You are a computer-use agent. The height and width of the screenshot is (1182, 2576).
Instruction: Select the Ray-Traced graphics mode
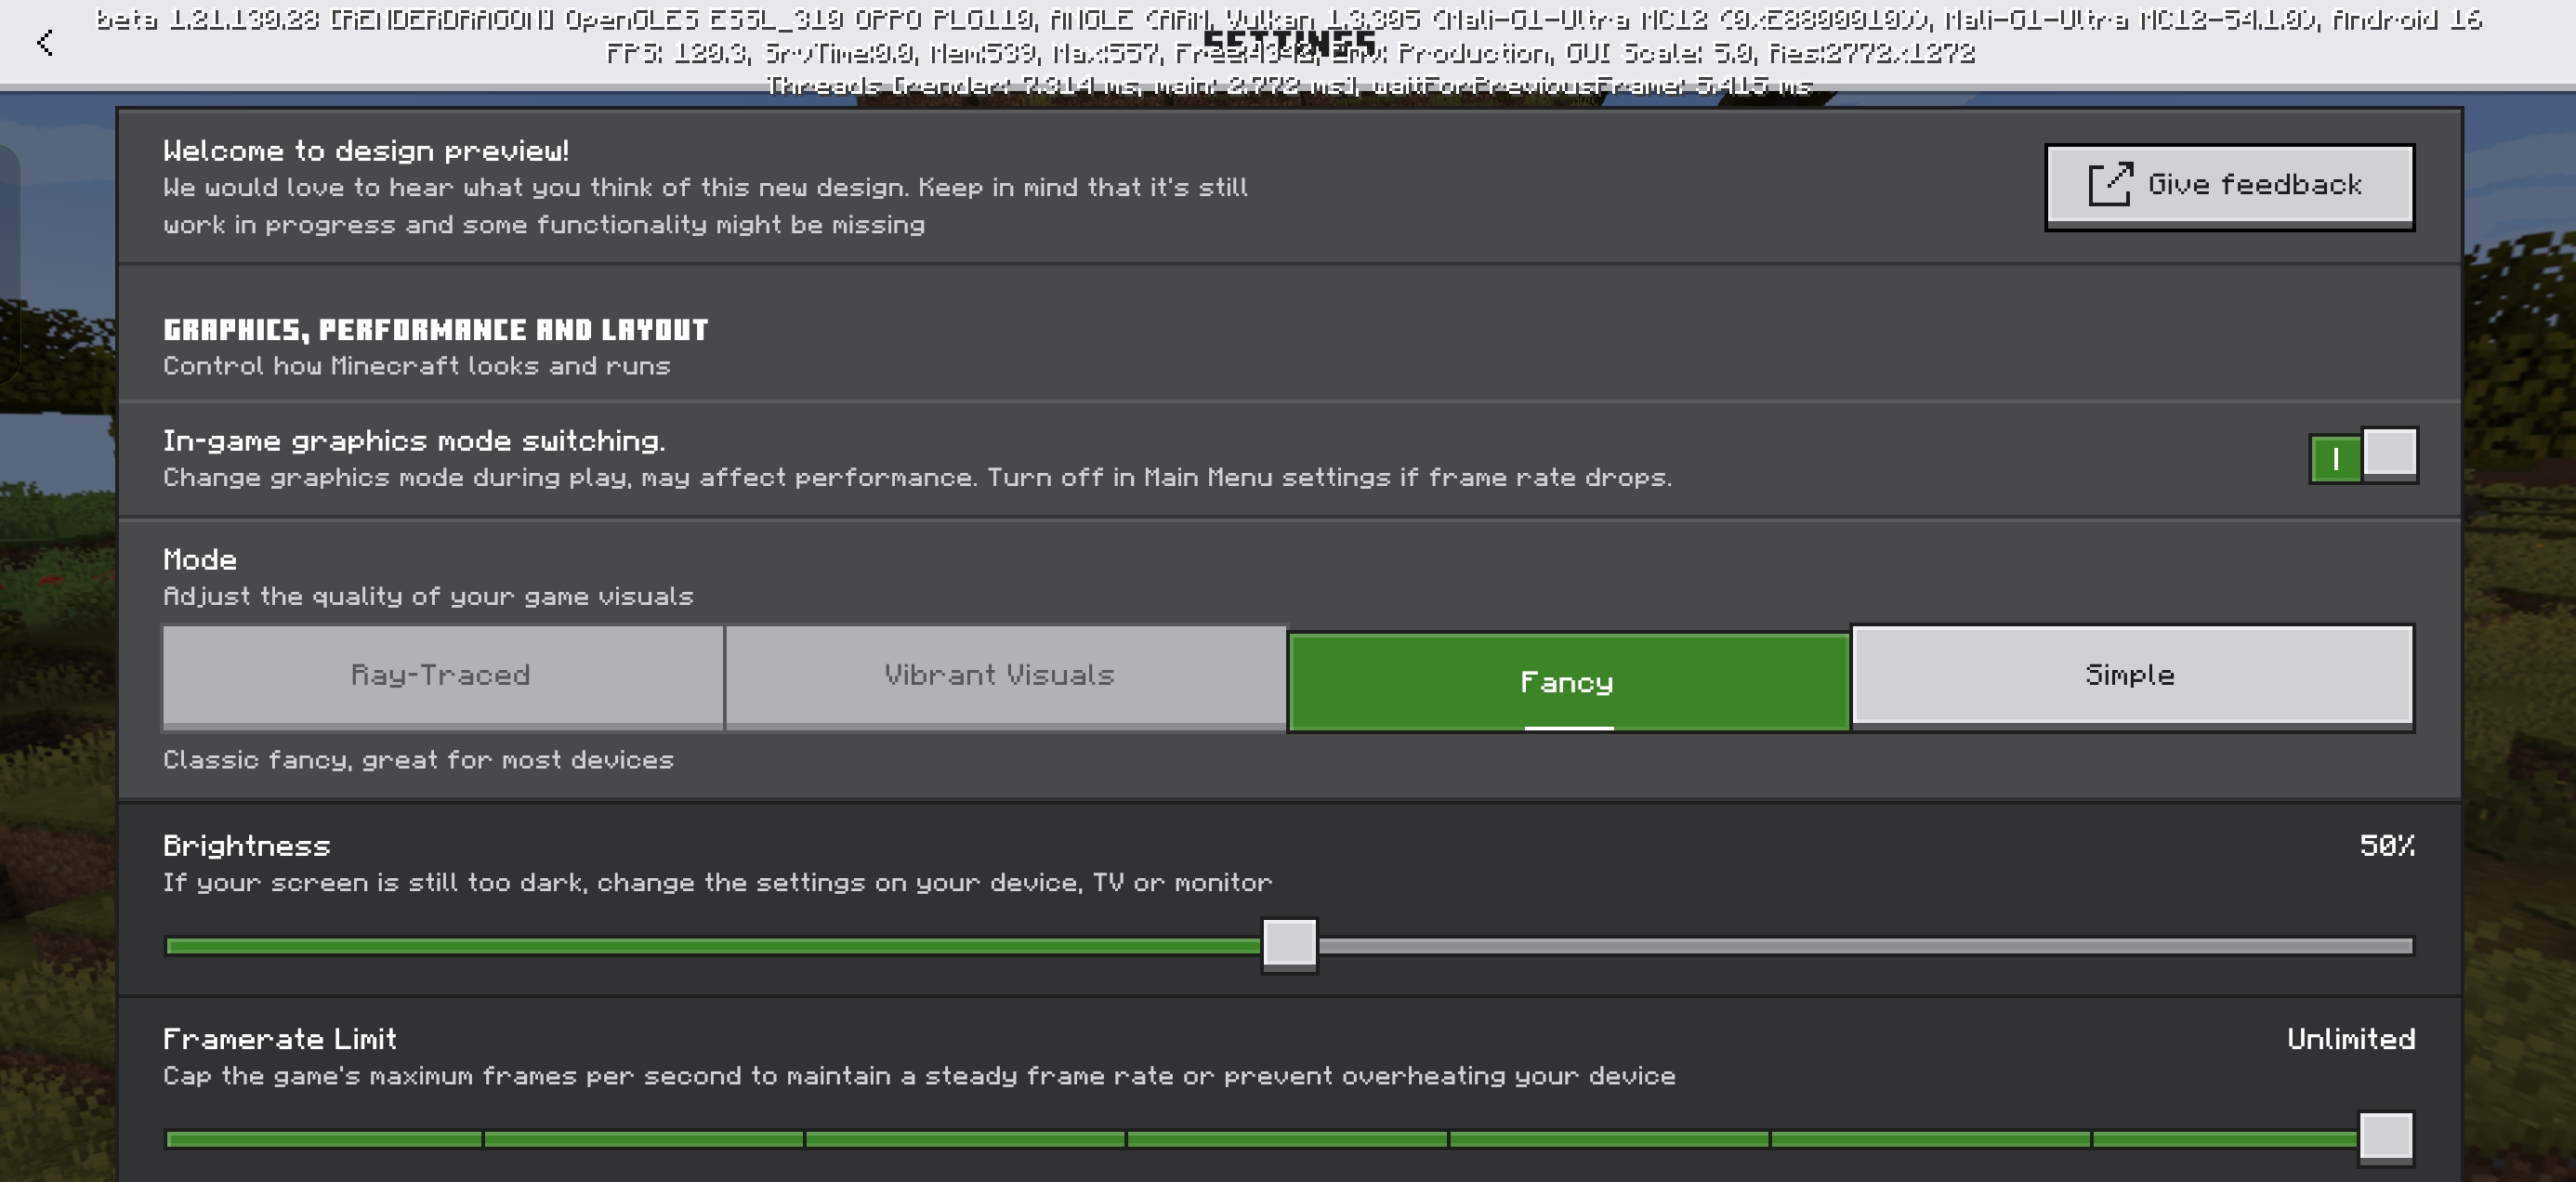click(442, 675)
